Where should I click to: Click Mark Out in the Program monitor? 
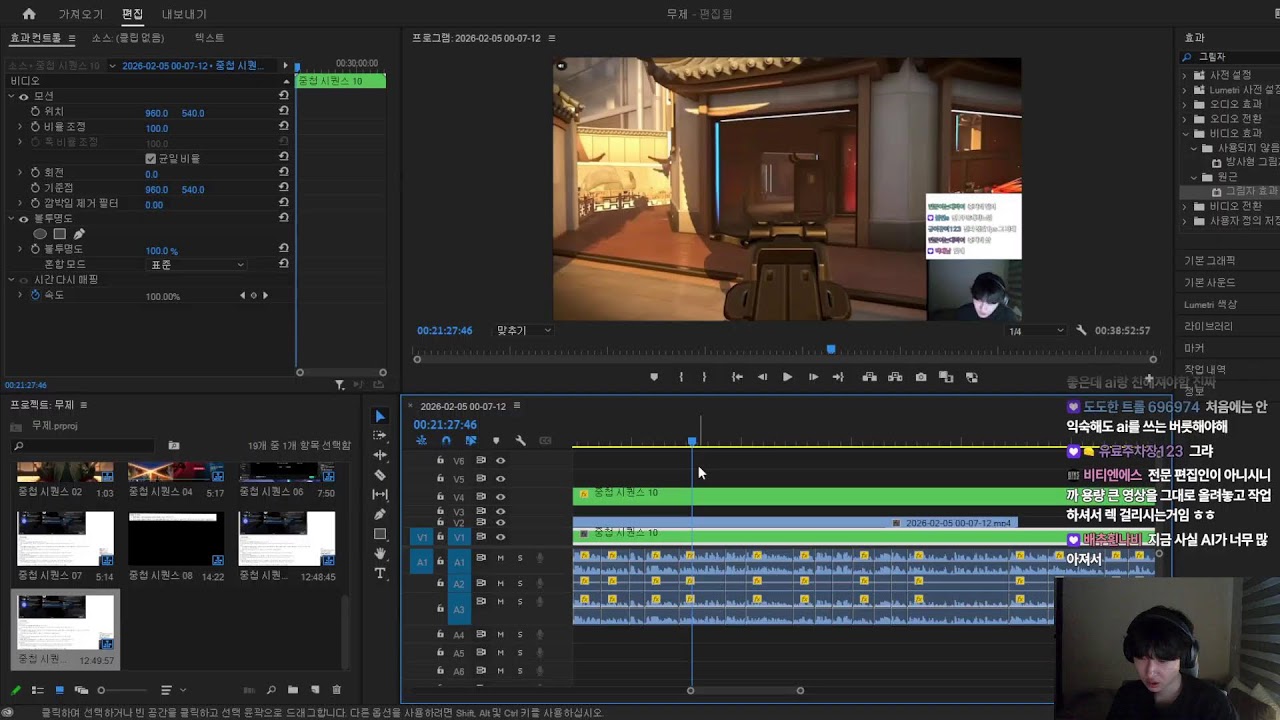pos(704,377)
